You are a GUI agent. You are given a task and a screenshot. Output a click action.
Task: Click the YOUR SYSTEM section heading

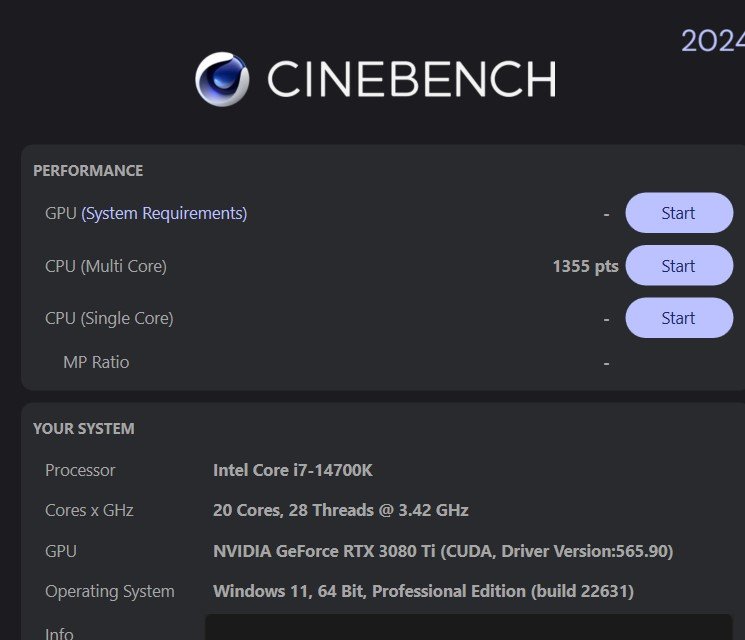pos(84,429)
